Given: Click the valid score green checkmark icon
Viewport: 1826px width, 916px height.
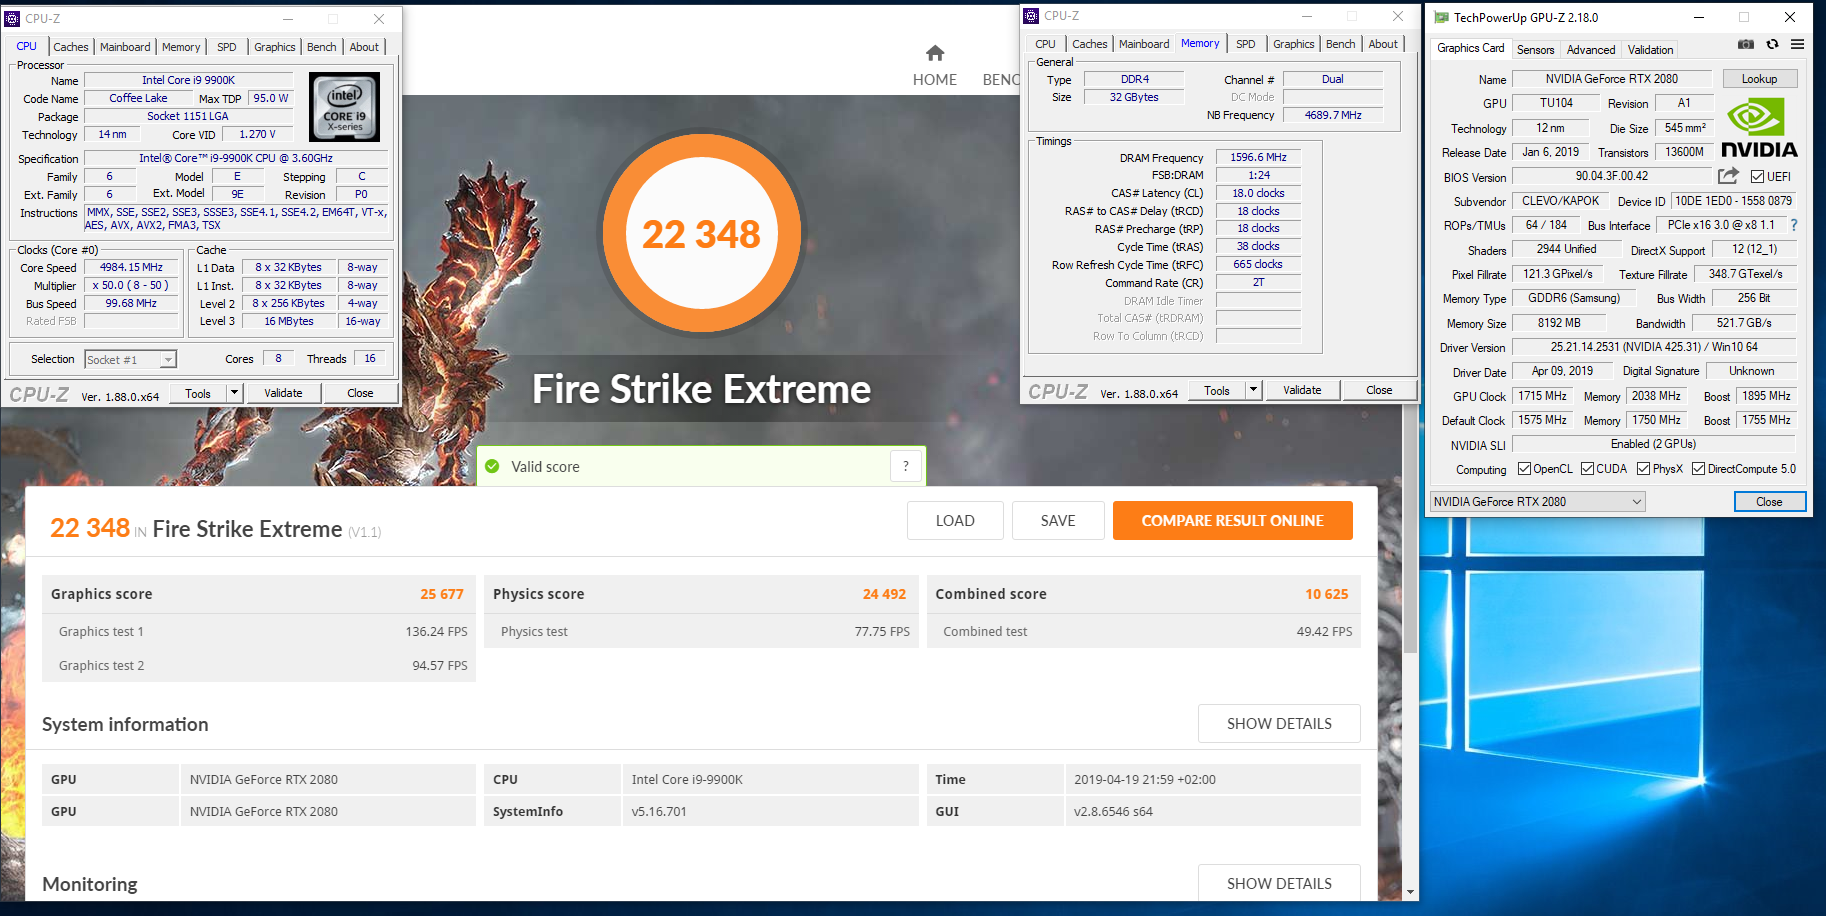Looking at the screenshot, I should tap(492, 466).
